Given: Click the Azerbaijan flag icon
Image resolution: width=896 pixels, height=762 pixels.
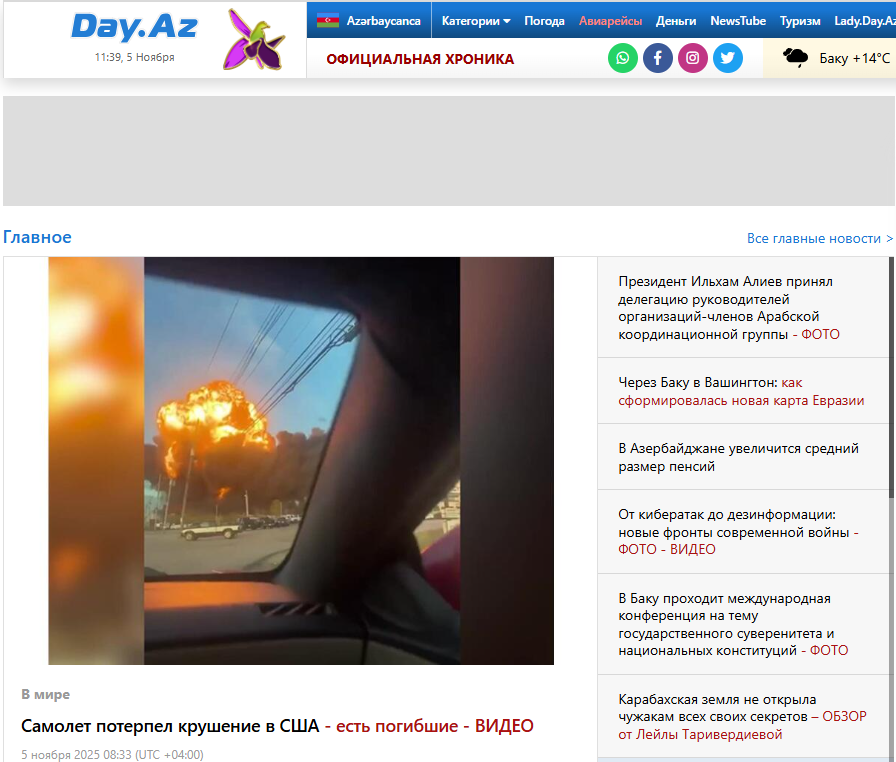Looking at the screenshot, I should pyautogui.click(x=330, y=17).
